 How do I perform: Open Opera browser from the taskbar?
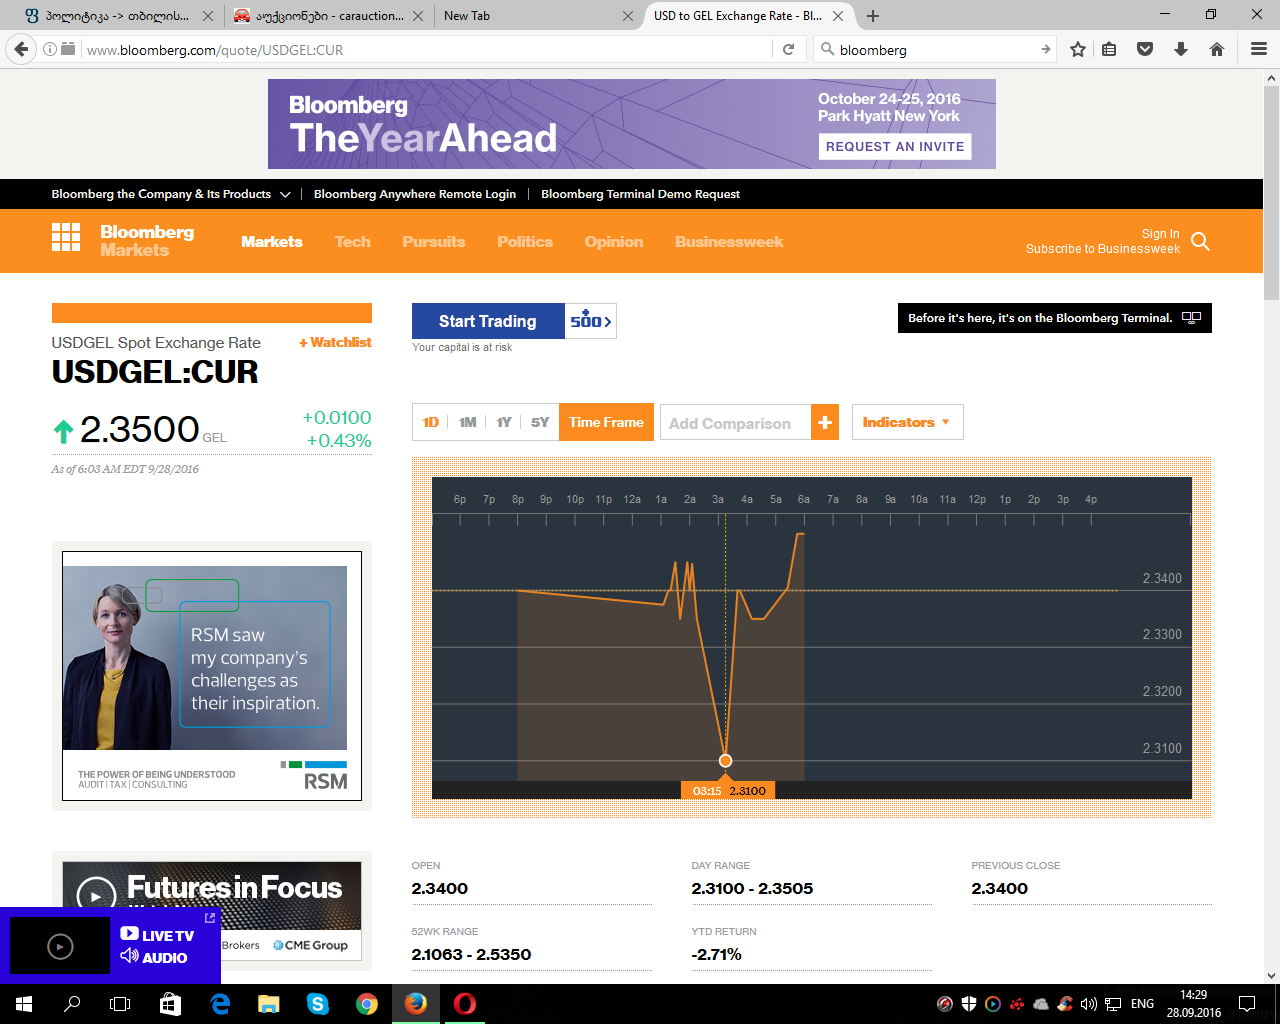pos(465,1004)
